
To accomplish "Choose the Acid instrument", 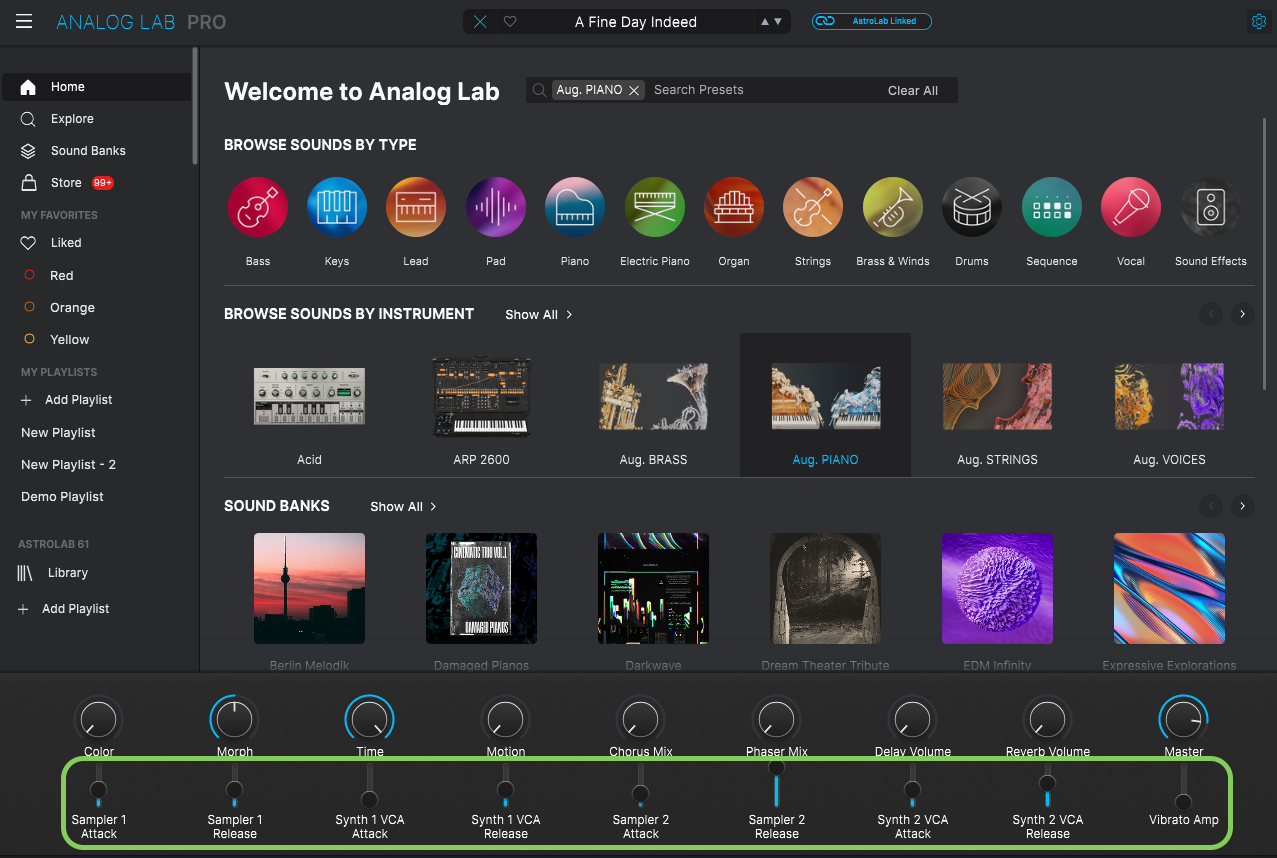I will (310, 405).
